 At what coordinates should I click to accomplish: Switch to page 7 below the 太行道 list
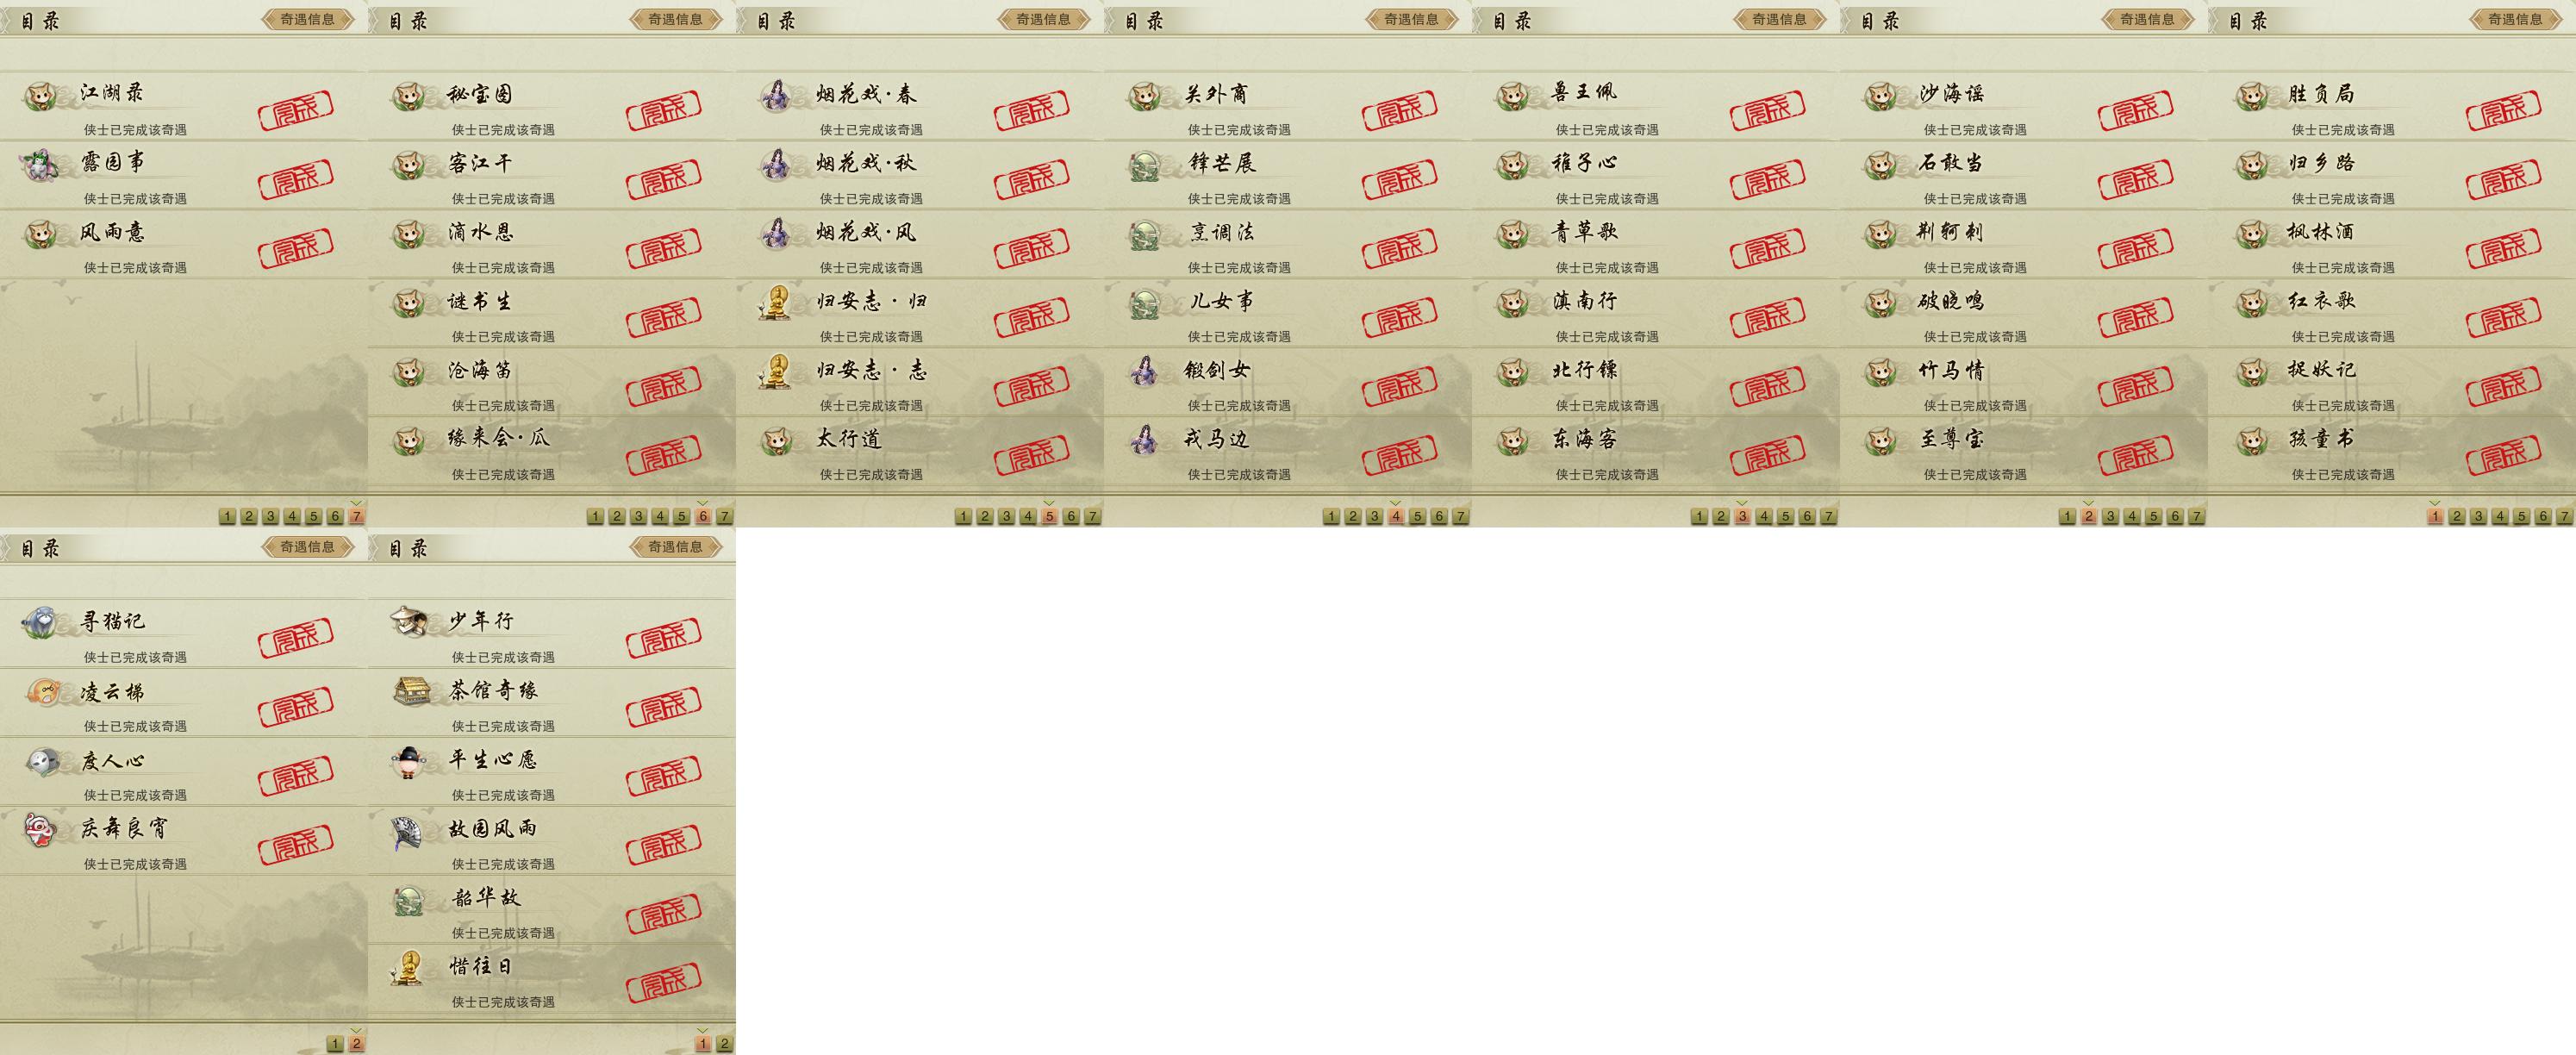(1092, 516)
